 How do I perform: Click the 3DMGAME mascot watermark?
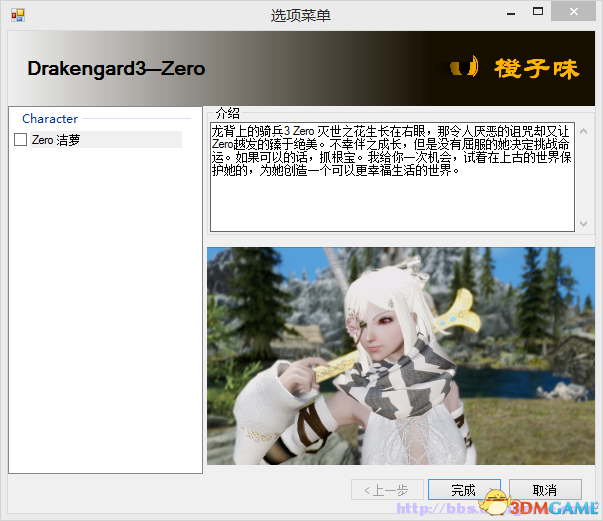pos(496,502)
